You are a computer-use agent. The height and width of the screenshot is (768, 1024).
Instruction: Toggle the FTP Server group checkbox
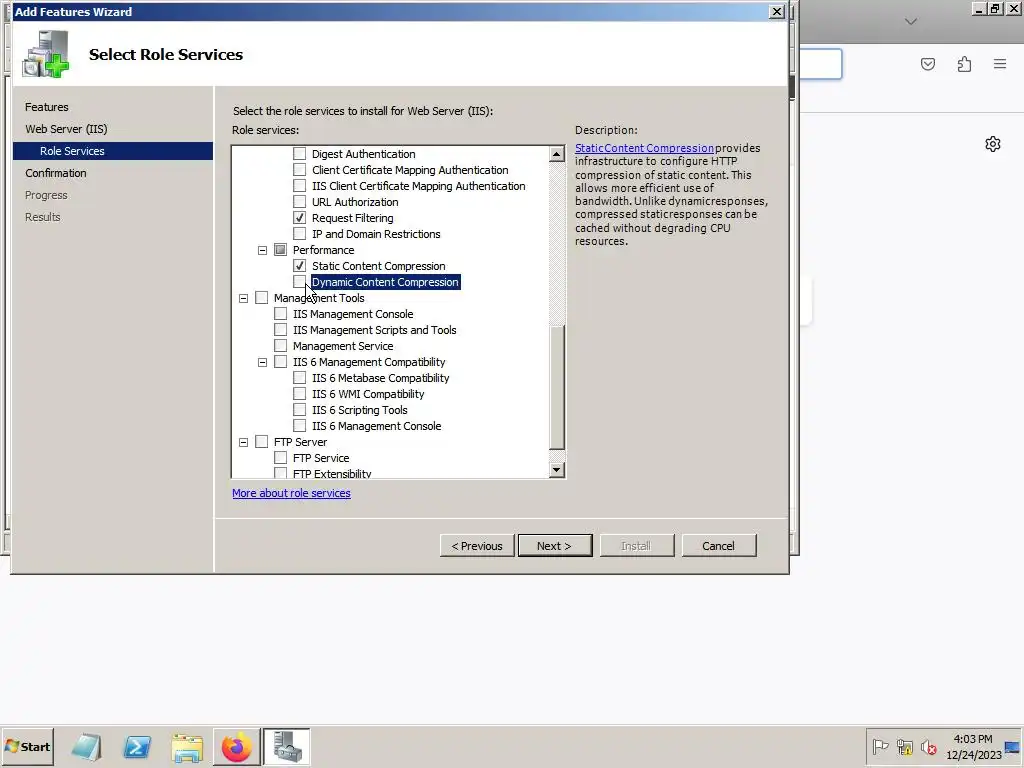(261, 441)
